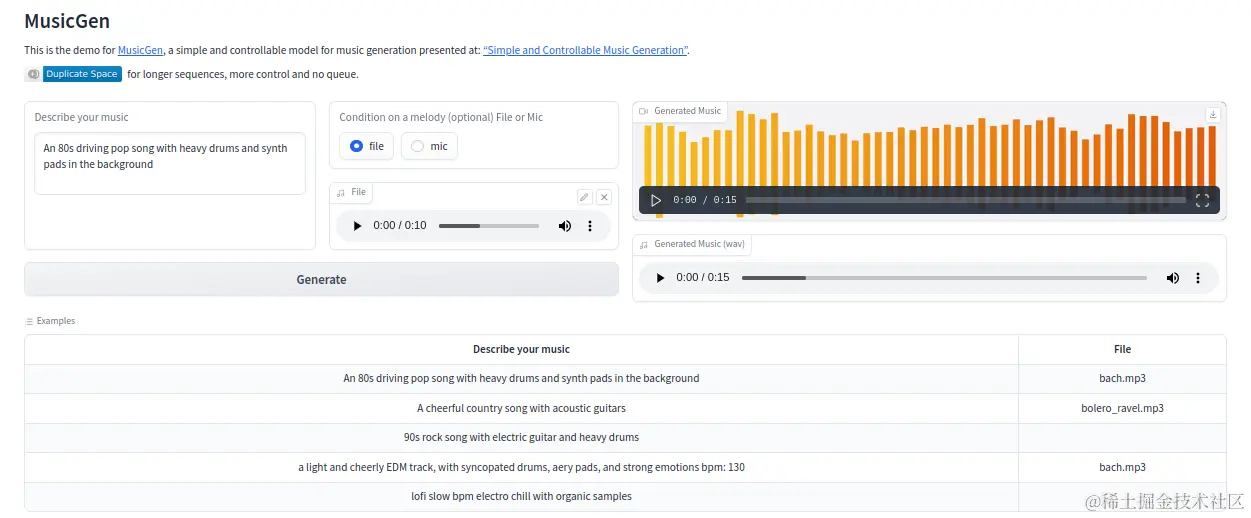Image resolution: width=1251 pixels, height=518 pixels.
Task: Mute the Generated Music wav player
Action: (x=1172, y=278)
